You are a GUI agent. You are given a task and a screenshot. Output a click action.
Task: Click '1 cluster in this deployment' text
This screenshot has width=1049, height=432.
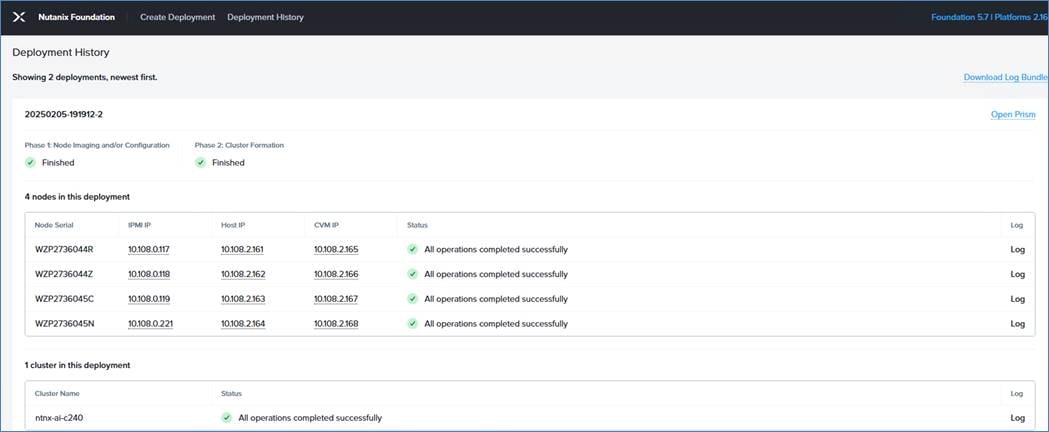(77, 366)
